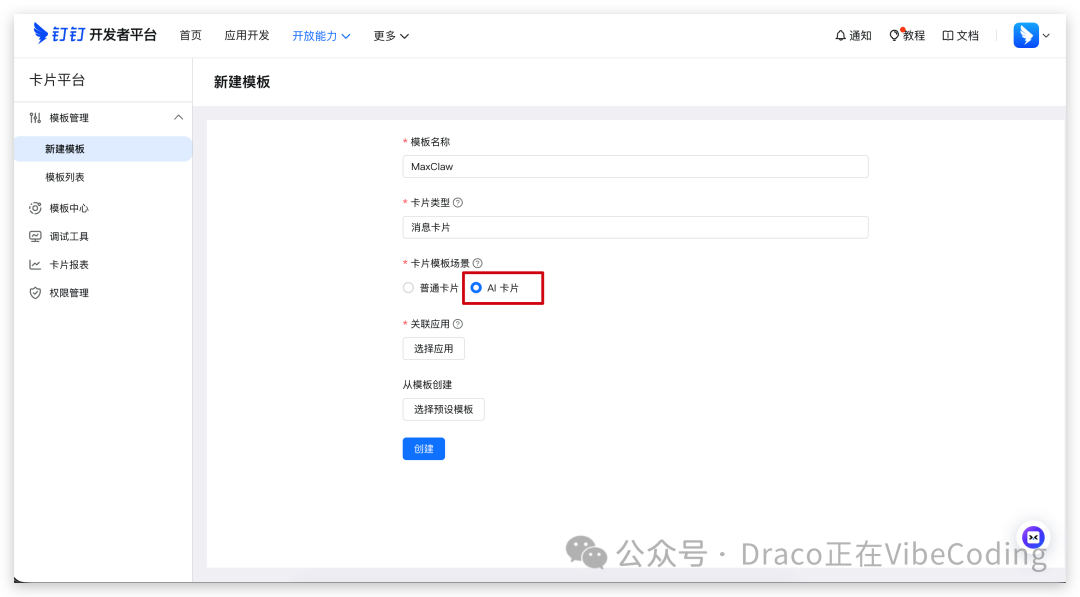
Task: Open 调试工具 debugging tools
Action: point(70,236)
